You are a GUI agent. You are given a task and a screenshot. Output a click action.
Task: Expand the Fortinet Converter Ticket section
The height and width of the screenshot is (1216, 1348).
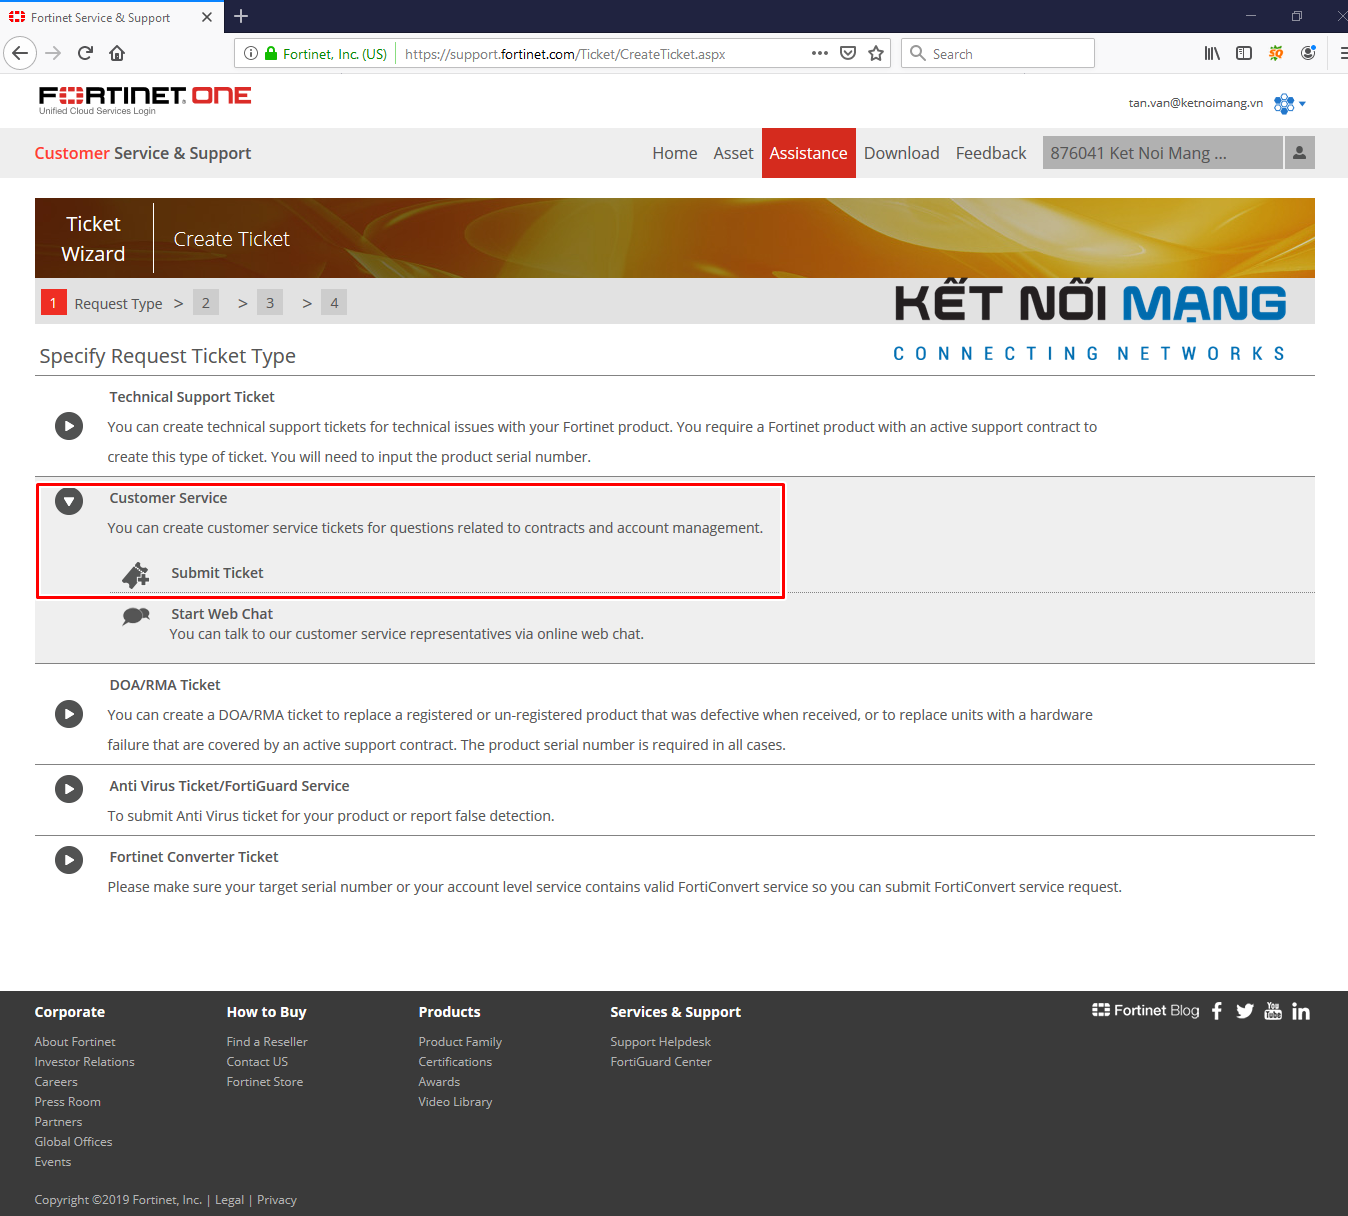coord(69,860)
